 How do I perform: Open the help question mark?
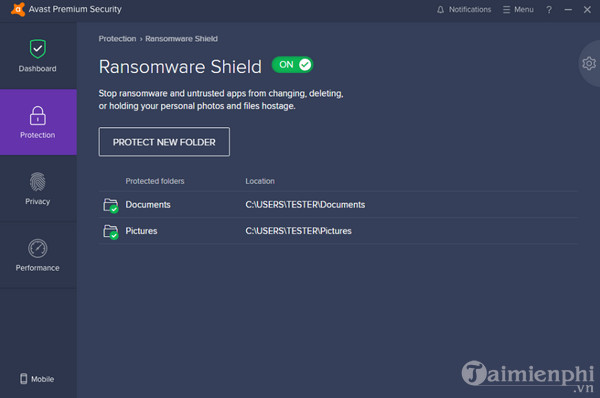[549, 10]
